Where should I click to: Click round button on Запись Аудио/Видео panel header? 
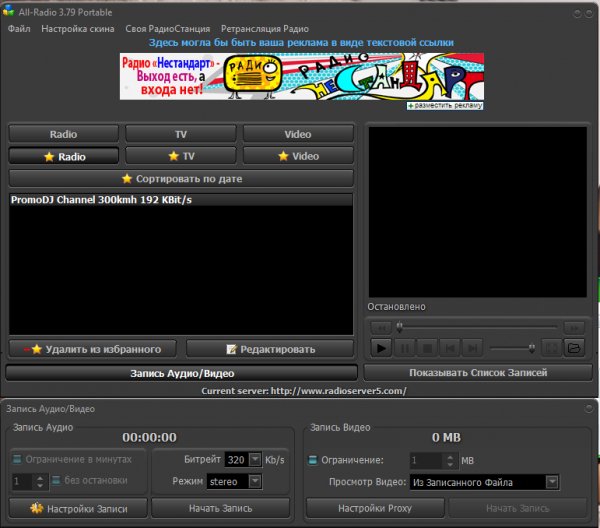pyautogui.click(x=589, y=408)
